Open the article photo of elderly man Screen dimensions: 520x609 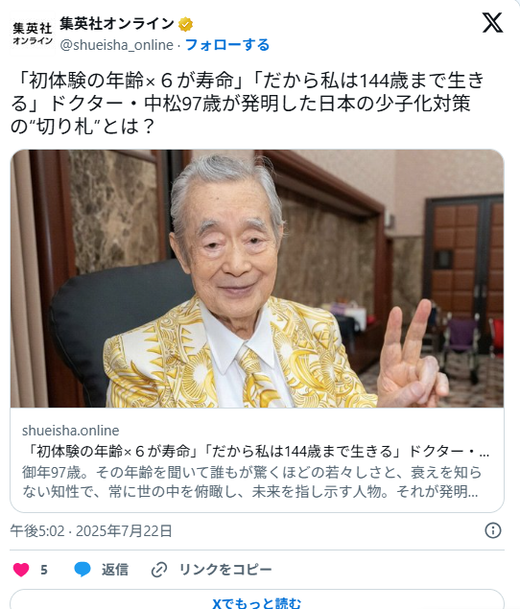point(257,278)
